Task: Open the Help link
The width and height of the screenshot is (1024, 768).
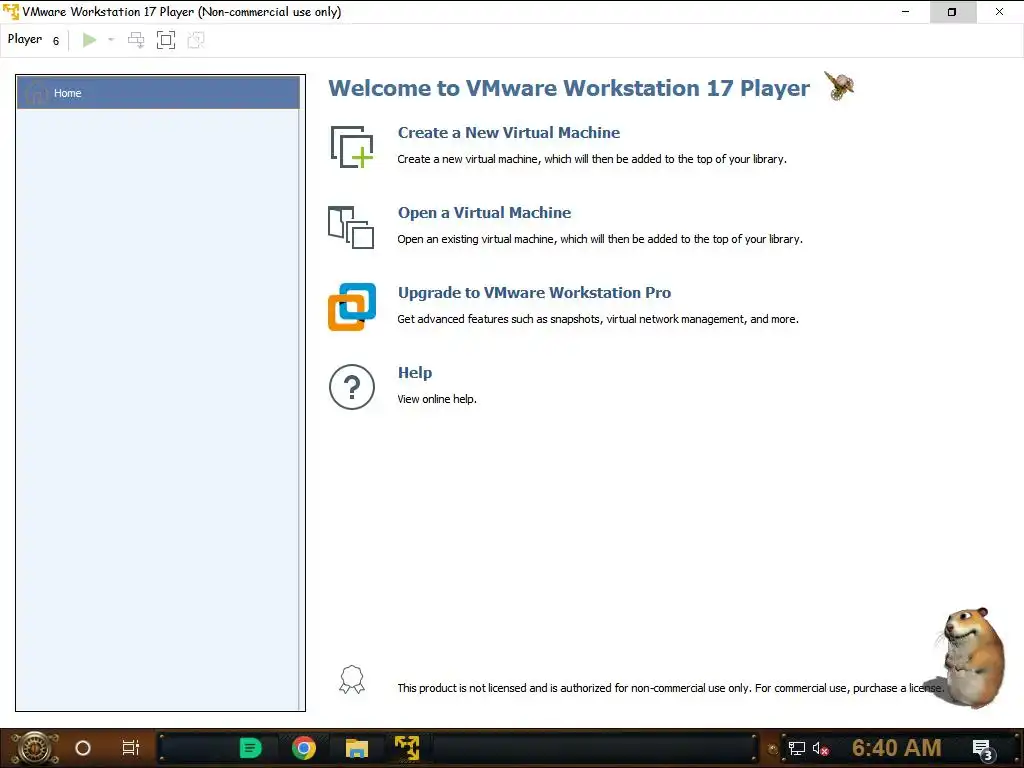Action: (x=415, y=372)
